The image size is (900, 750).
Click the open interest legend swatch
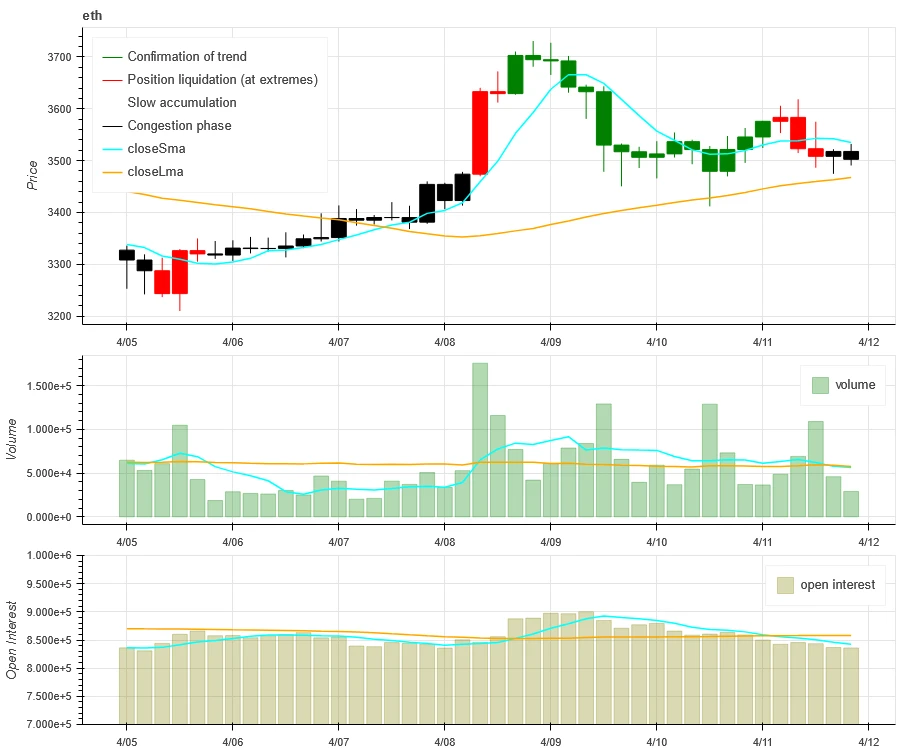tap(783, 585)
